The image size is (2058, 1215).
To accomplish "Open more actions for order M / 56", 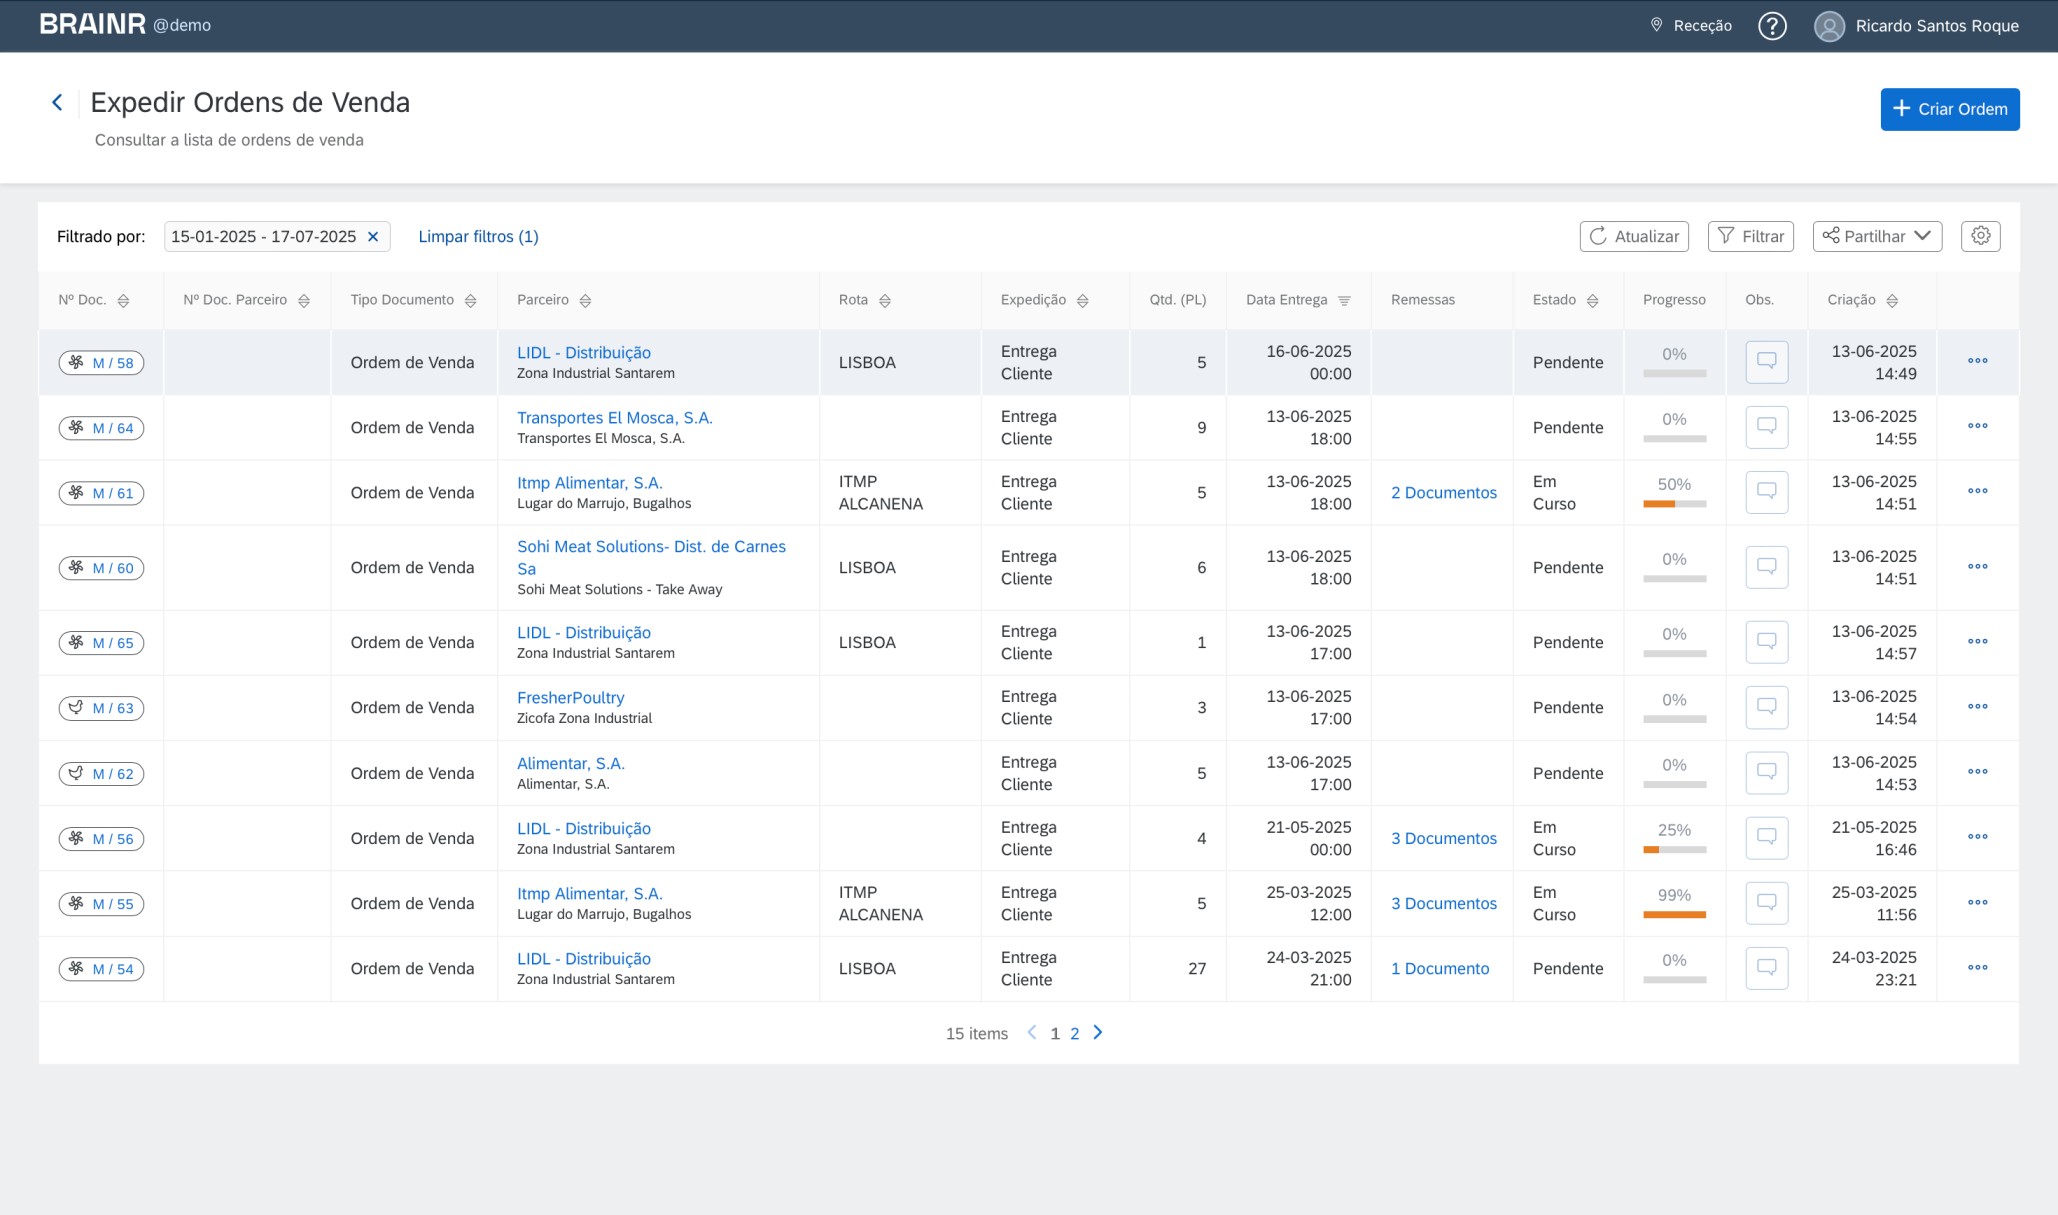I will click(1977, 837).
